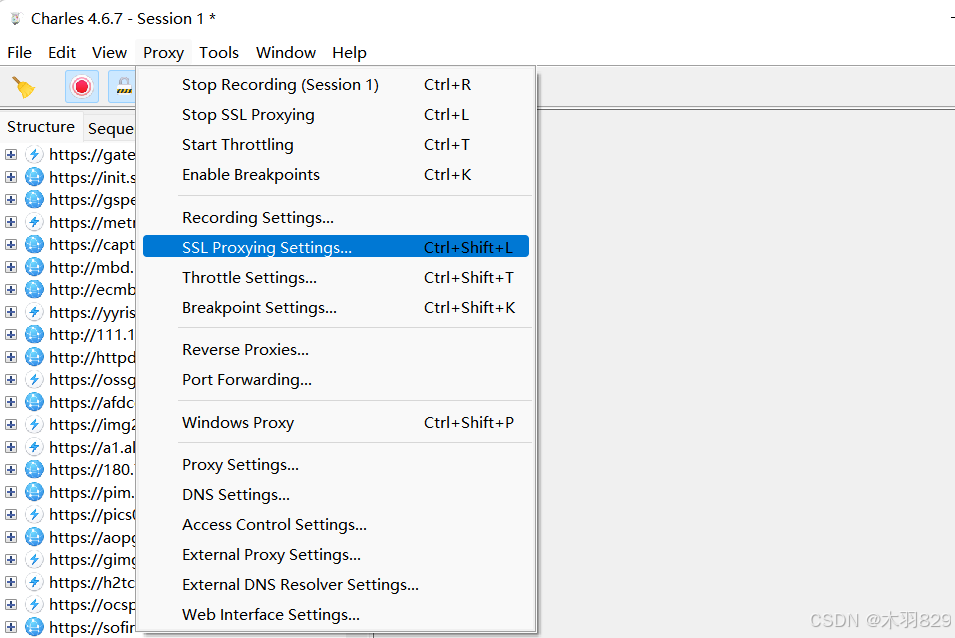Open DNS Settings...
The height and width of the screenshot is (638, 955).
pyautogui.click(x=336, y=494)
